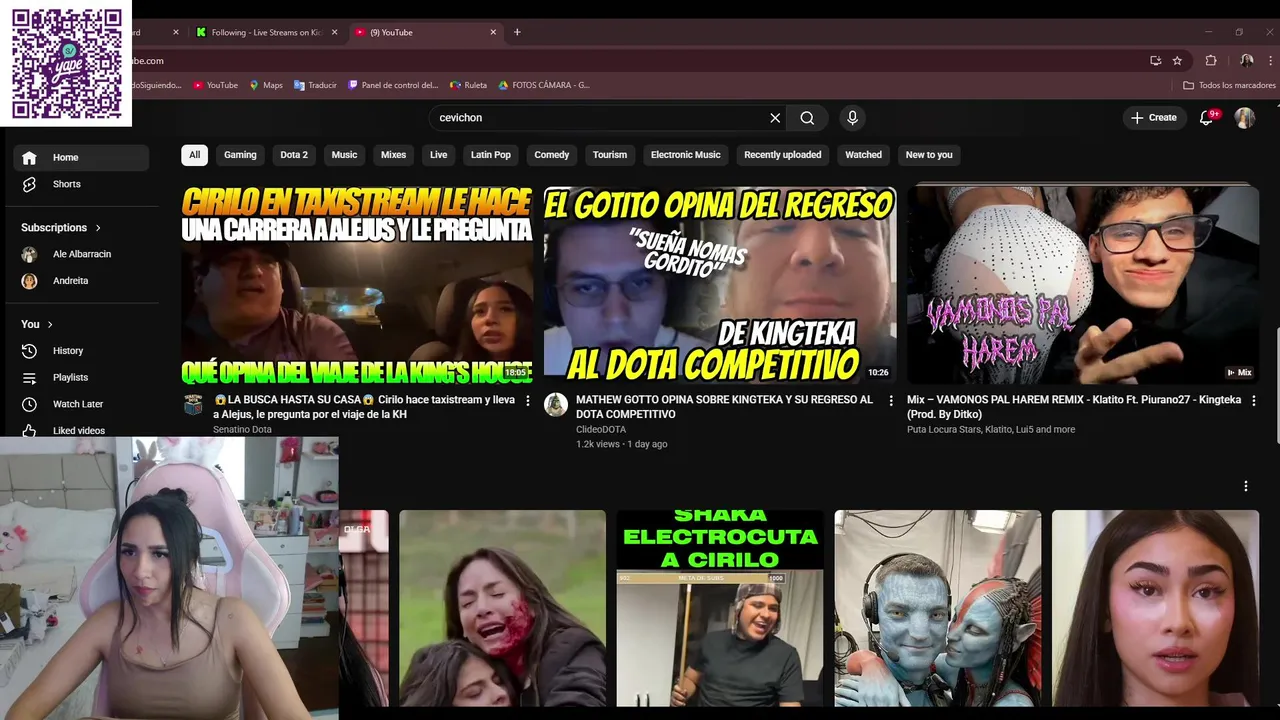Open the browser extensions puzzle icon
The width and height of the screenshot is (1280, 720).
point(1211,61)
